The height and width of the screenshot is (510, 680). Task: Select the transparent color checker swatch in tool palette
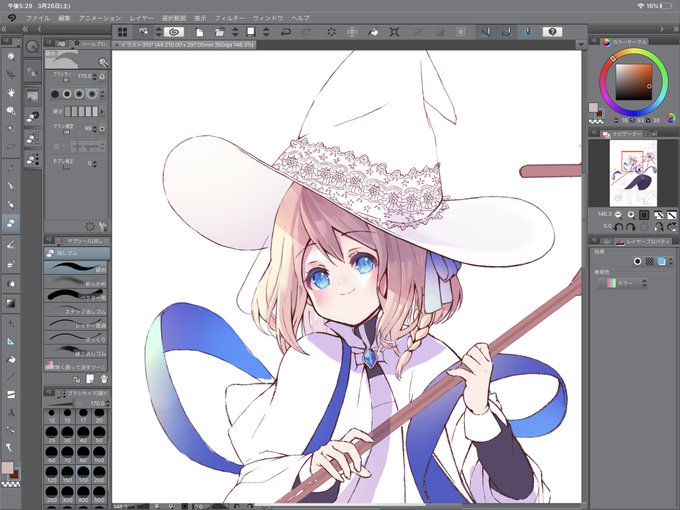click(10, 484)
